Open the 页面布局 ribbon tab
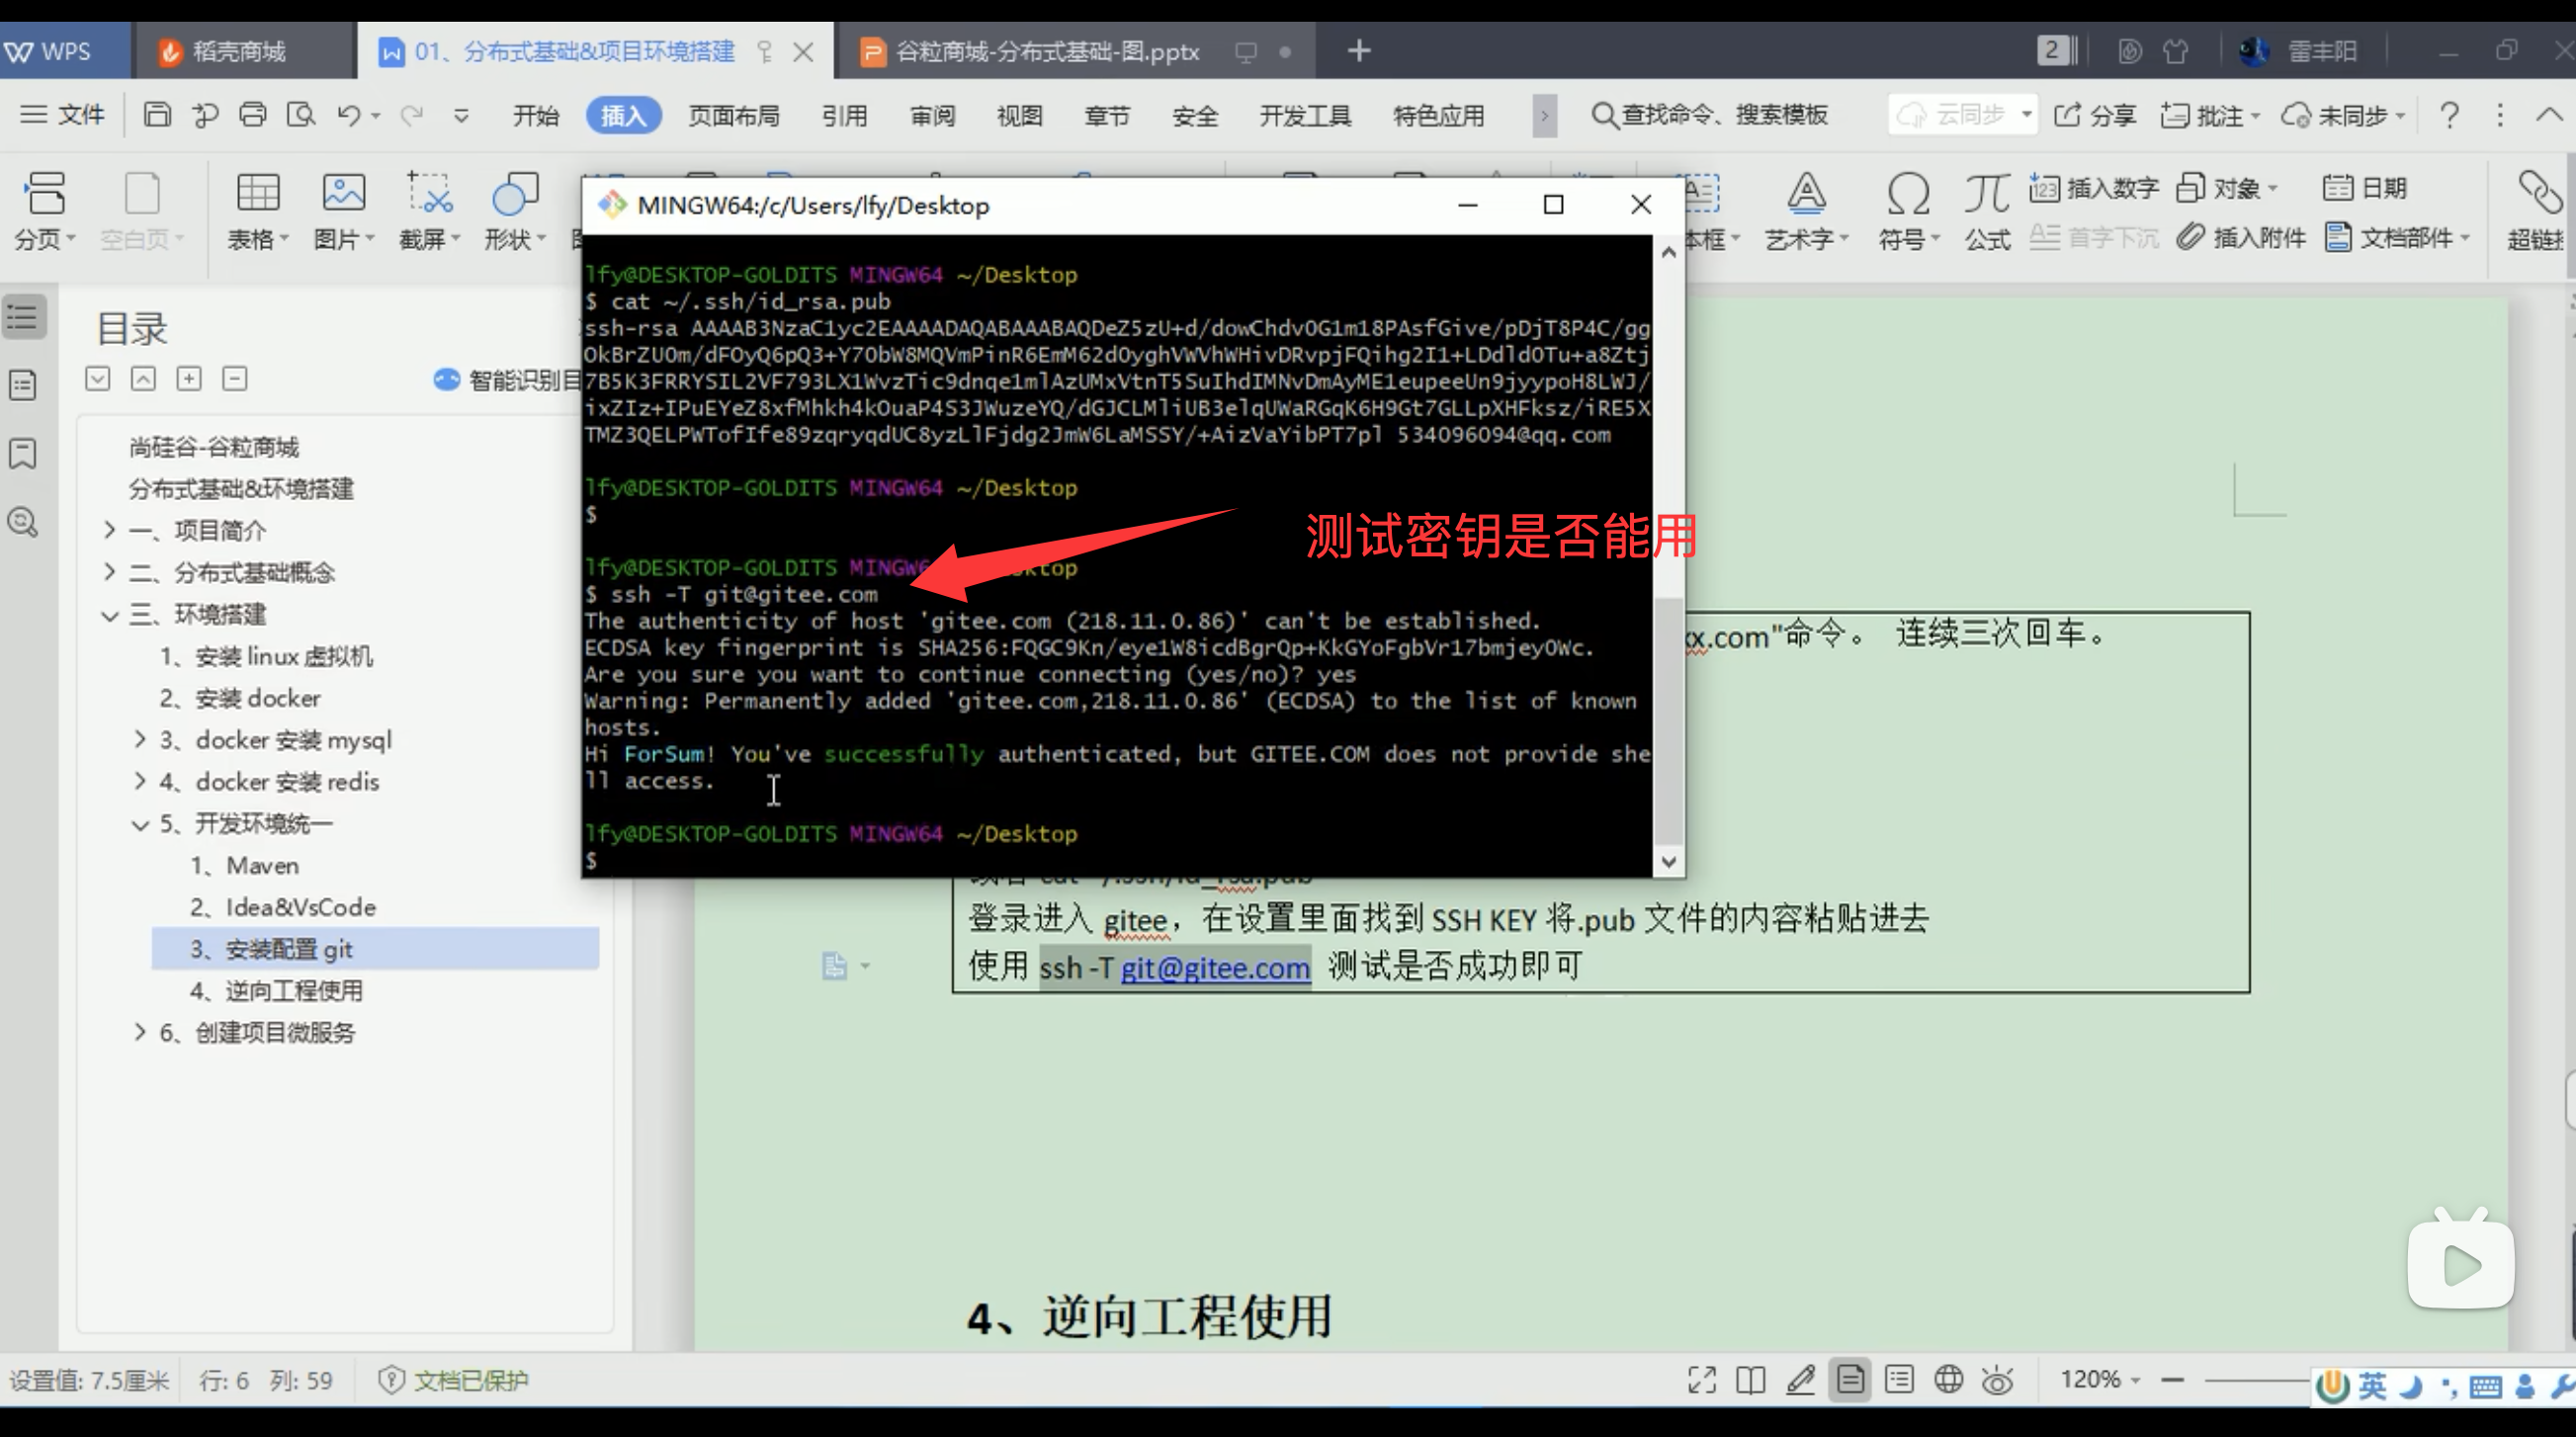2576x1437 pixels. (x=733, y=116)
